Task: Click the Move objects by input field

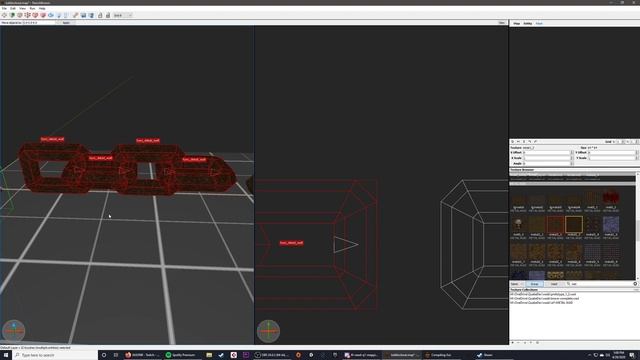Action: (38, 23)
